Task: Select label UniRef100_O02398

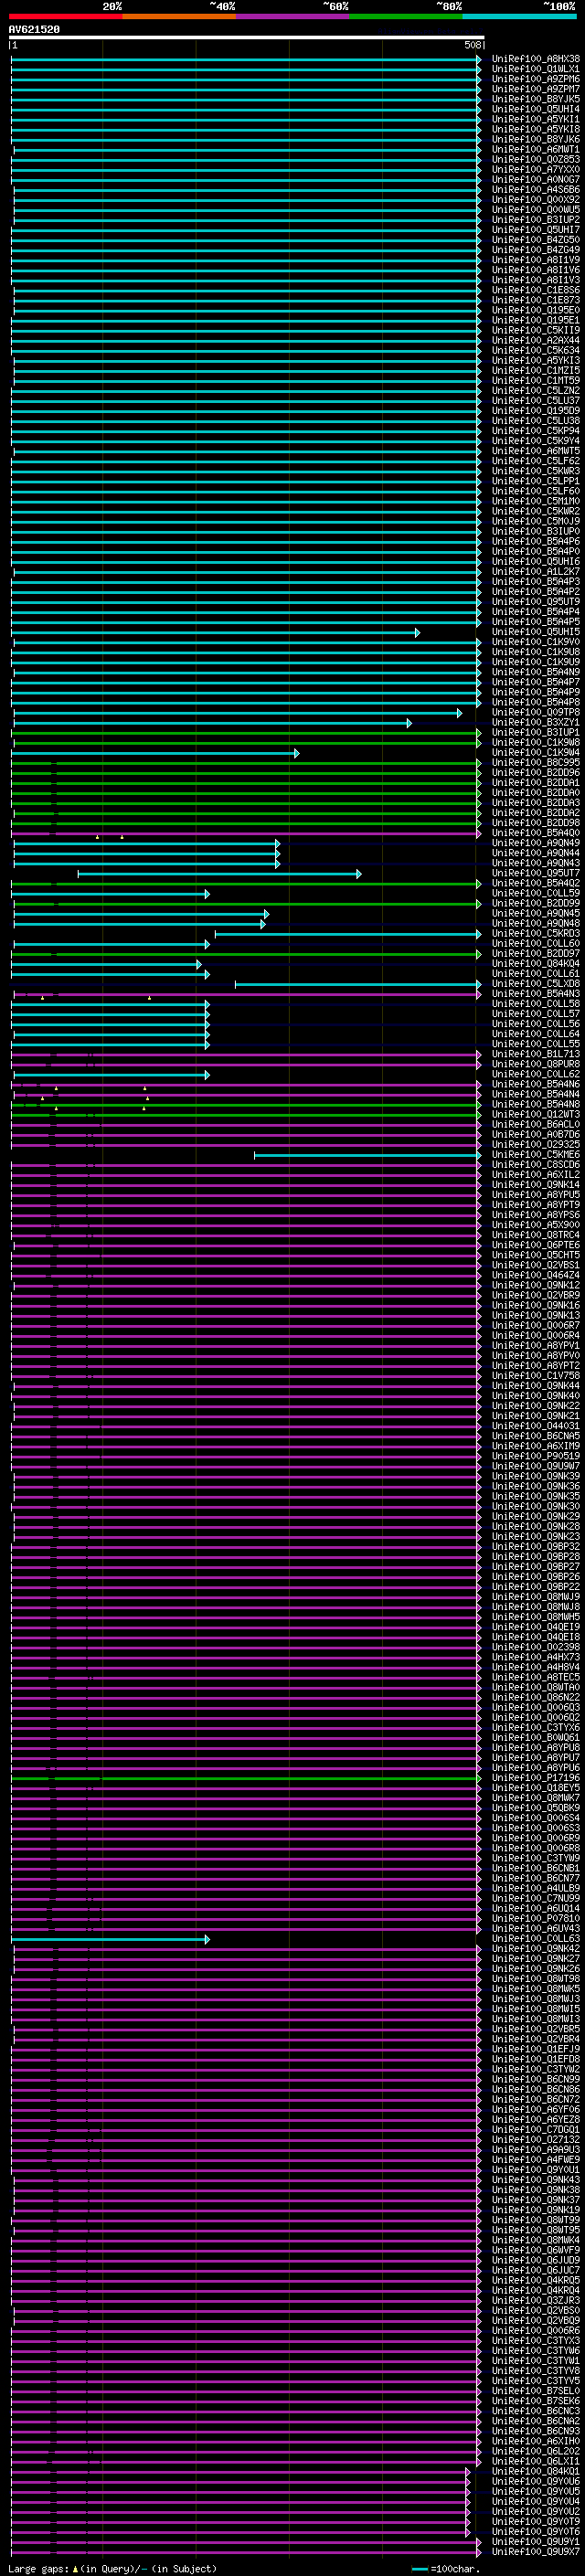Action: [x=535, y=1648]
